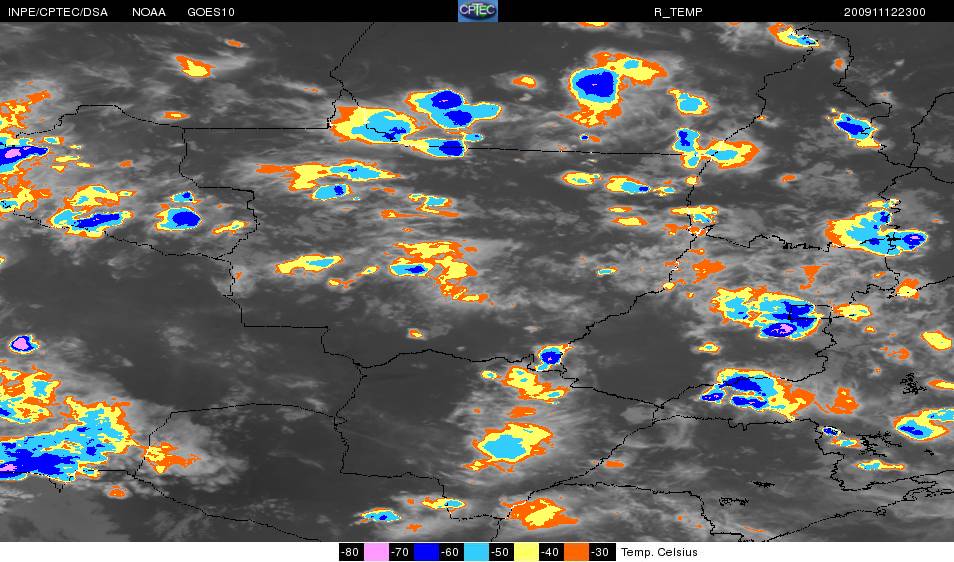954x562 pixels.
Task: Click the yellow -50 to -40 legend swatch
Action: (x=526, y=552)
